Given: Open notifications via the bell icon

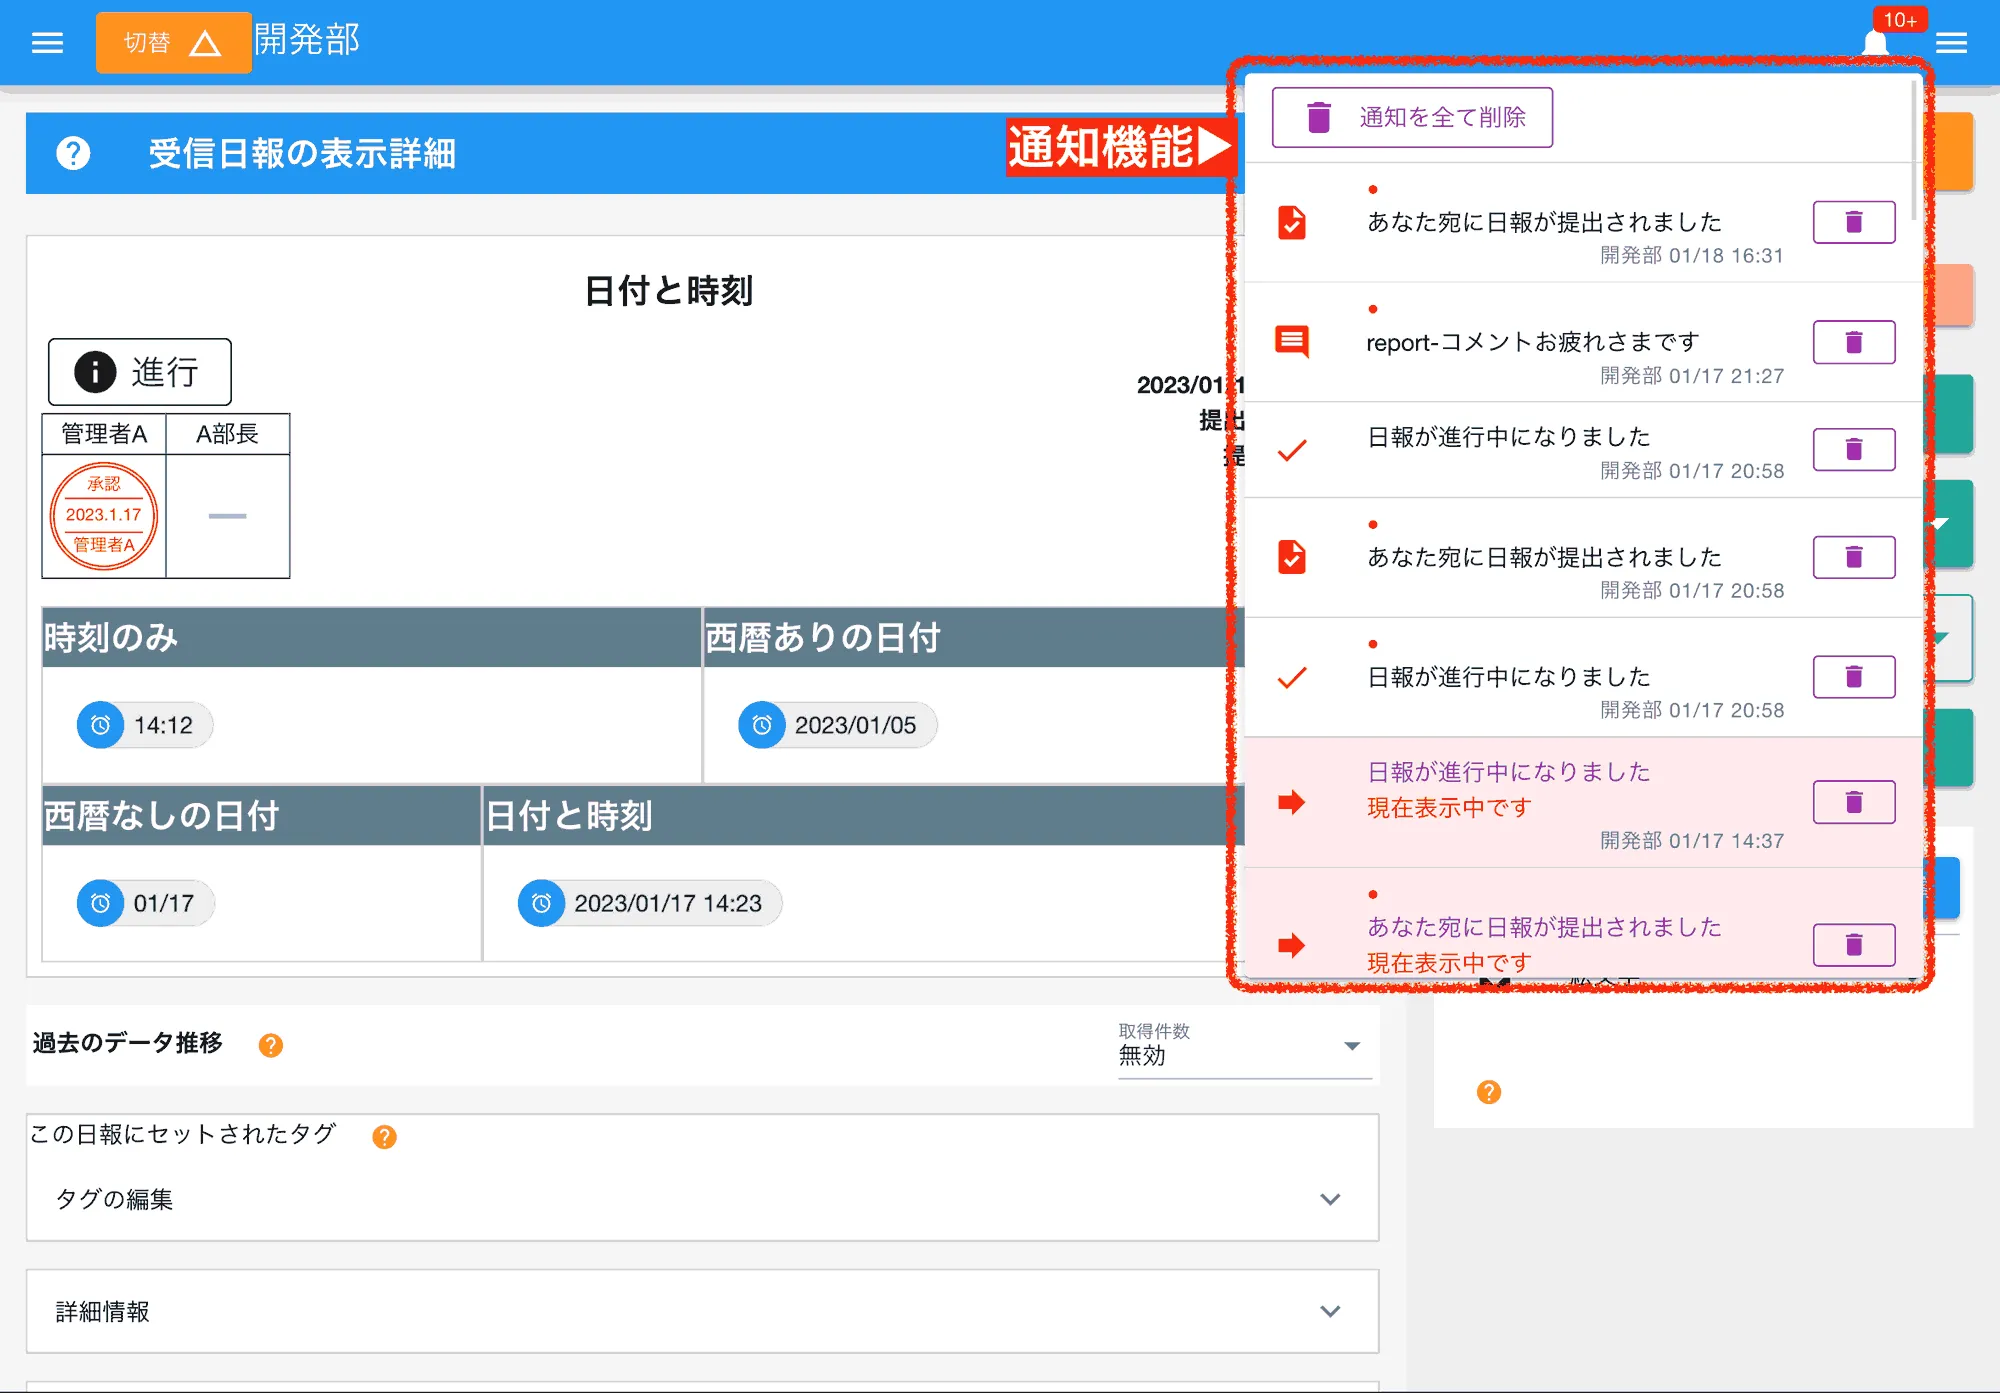Looking at the screenshot, I should pos(1874,42).
